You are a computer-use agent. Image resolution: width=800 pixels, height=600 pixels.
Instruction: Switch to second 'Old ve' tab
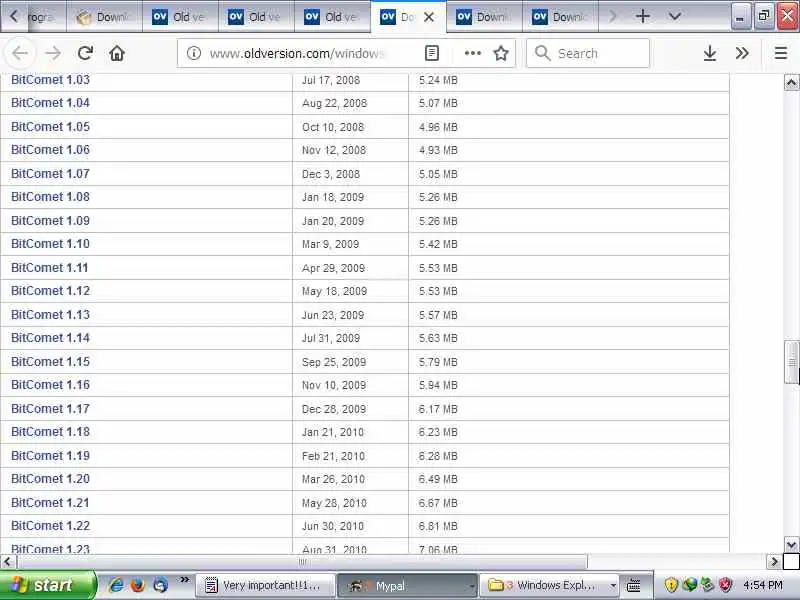coord(256,17)
